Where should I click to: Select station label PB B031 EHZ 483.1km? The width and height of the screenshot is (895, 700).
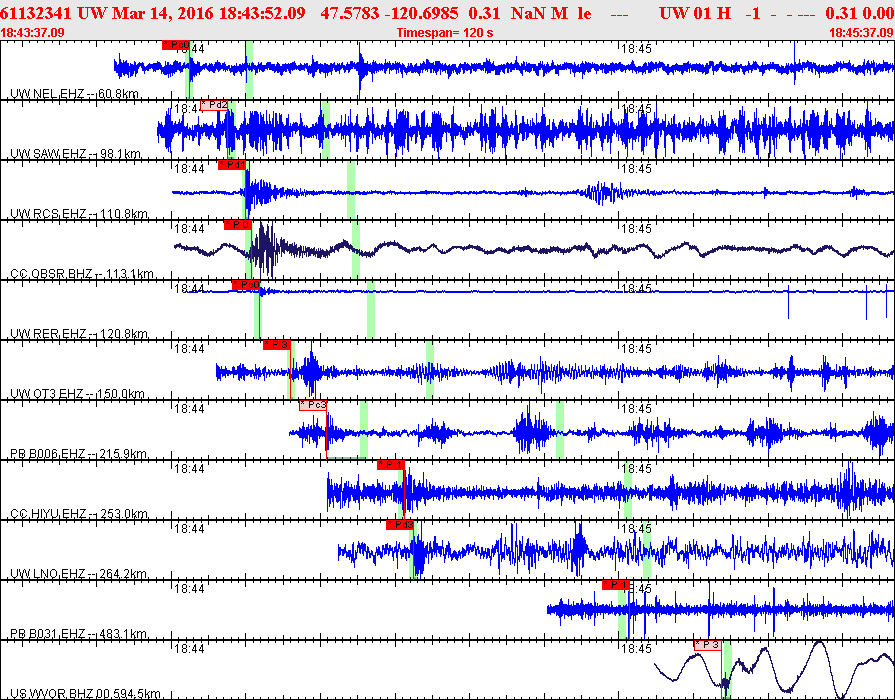pyautogui.click(x=79, y=634)
